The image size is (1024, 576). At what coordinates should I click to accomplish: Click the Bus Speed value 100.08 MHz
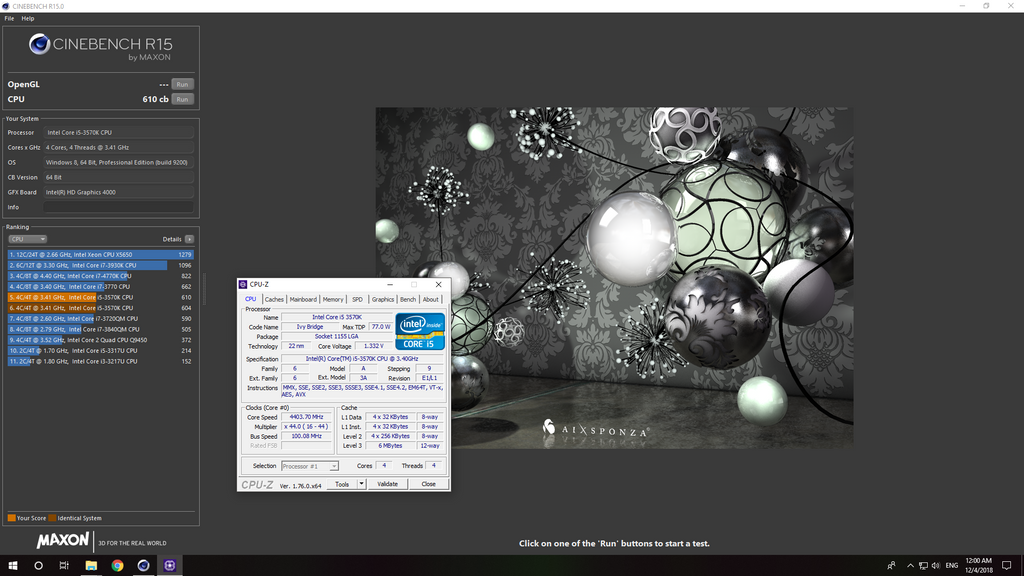click(306, 436)
